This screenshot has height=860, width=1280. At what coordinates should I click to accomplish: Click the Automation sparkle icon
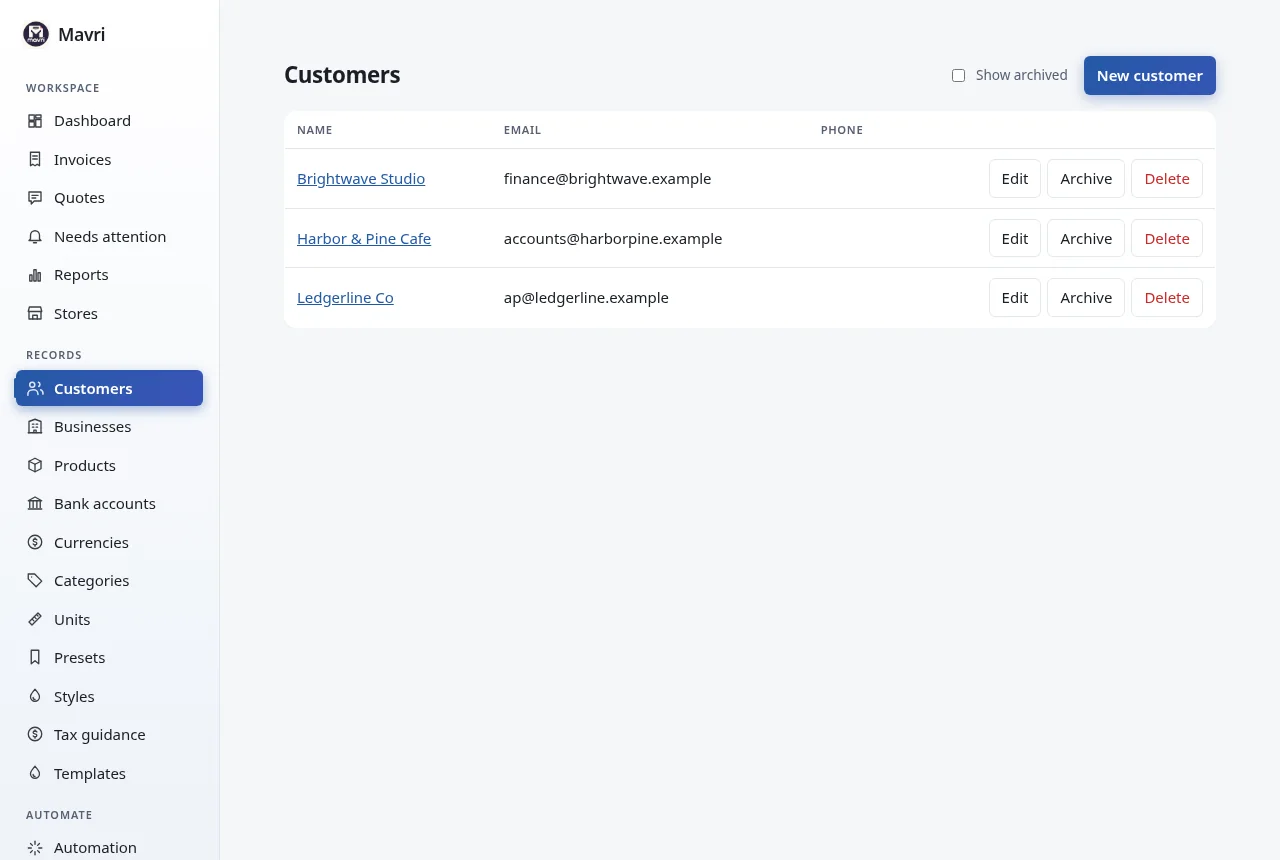coord(35,848)
